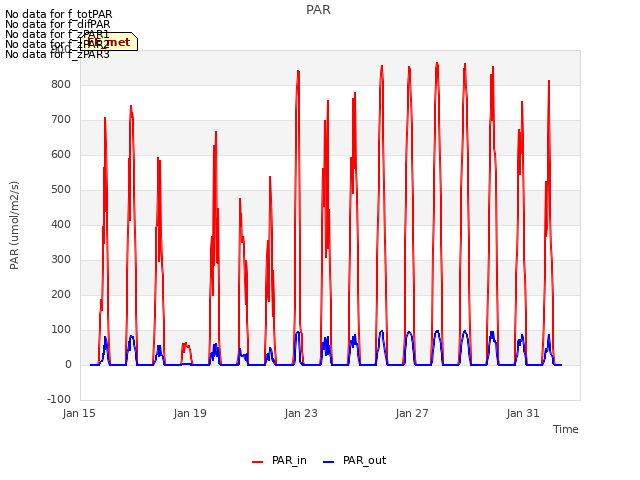This screenshot has height=480, width=640.
Task: Click the 100 y-axis tick label
Action: [61, 330]
